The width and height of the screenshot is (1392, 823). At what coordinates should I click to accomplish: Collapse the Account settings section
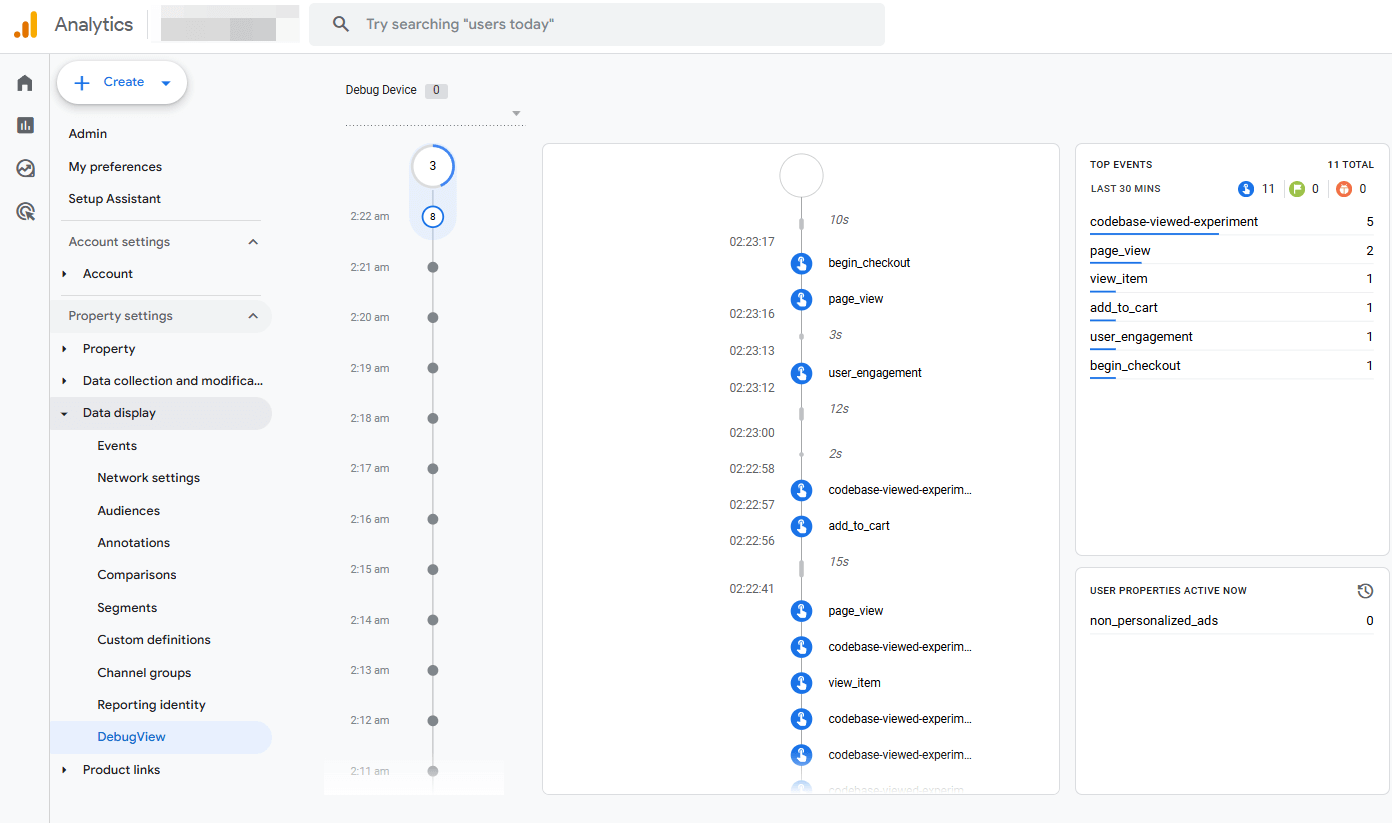[x=253, y=241]
